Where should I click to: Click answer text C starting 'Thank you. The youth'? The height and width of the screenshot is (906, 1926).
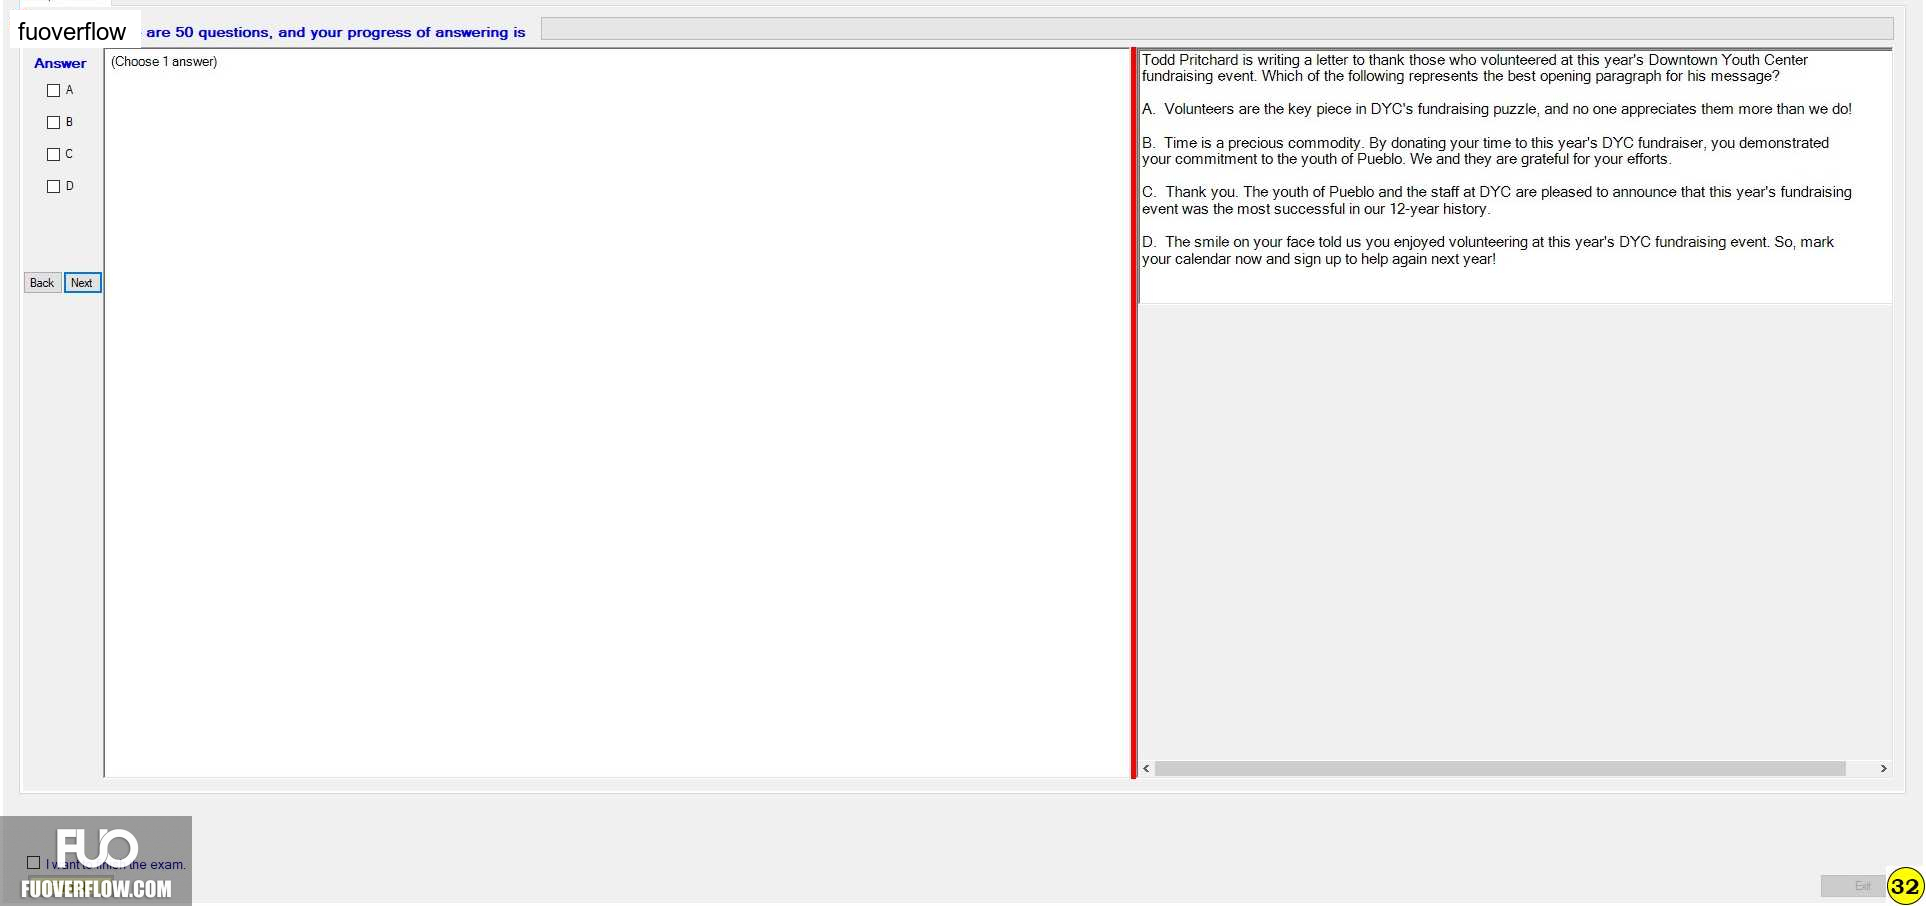click(1497, 200)
